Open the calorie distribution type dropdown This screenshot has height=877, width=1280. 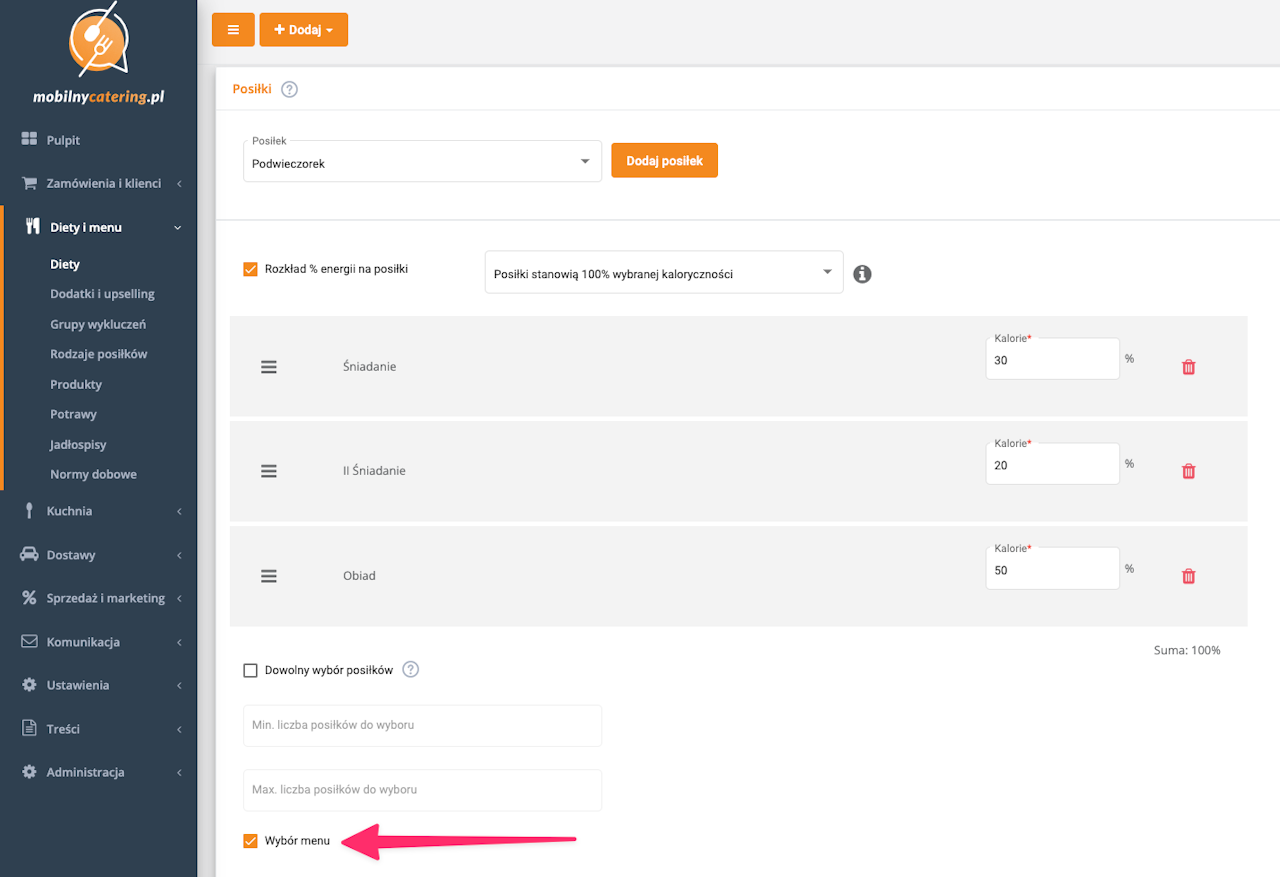coord(663,273)
